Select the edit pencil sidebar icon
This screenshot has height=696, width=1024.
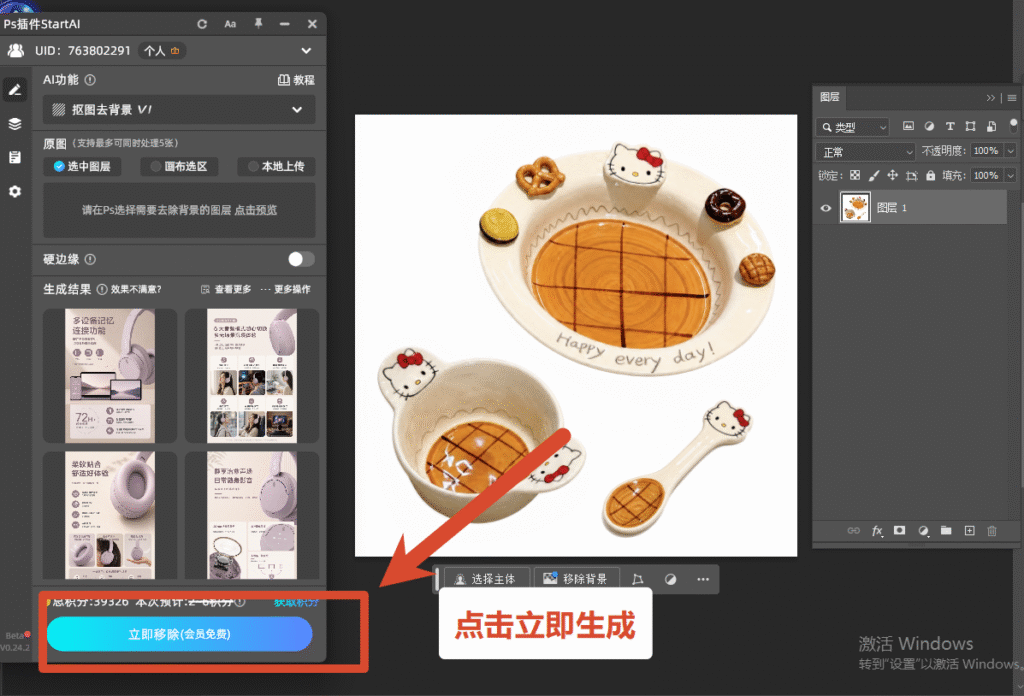(x=15, y=90)
